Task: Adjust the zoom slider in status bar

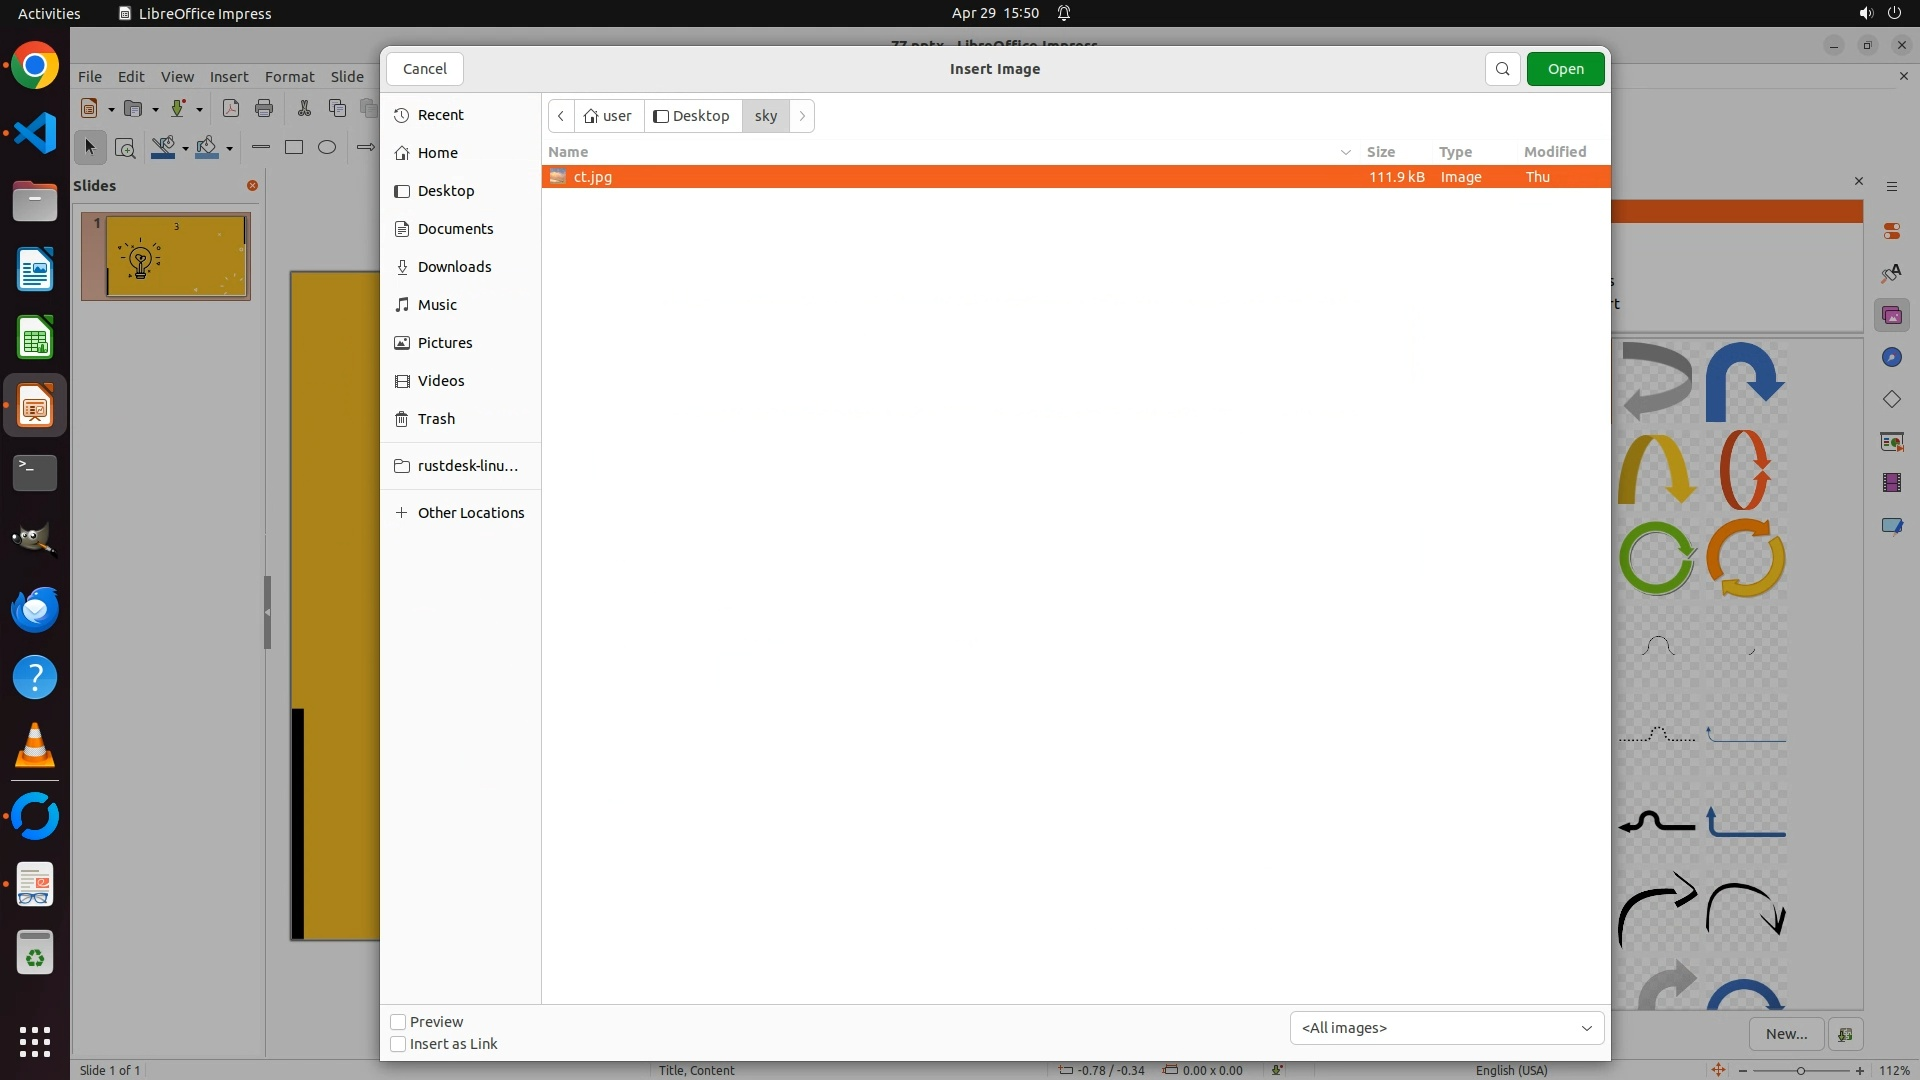Action: pos(1800,1070)
